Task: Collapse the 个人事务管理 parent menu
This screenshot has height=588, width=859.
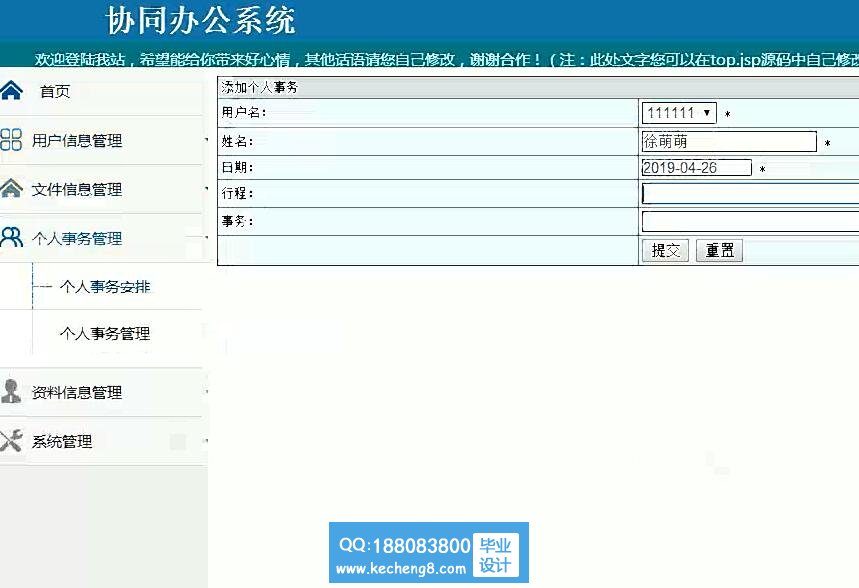Action: pos(77,238)
